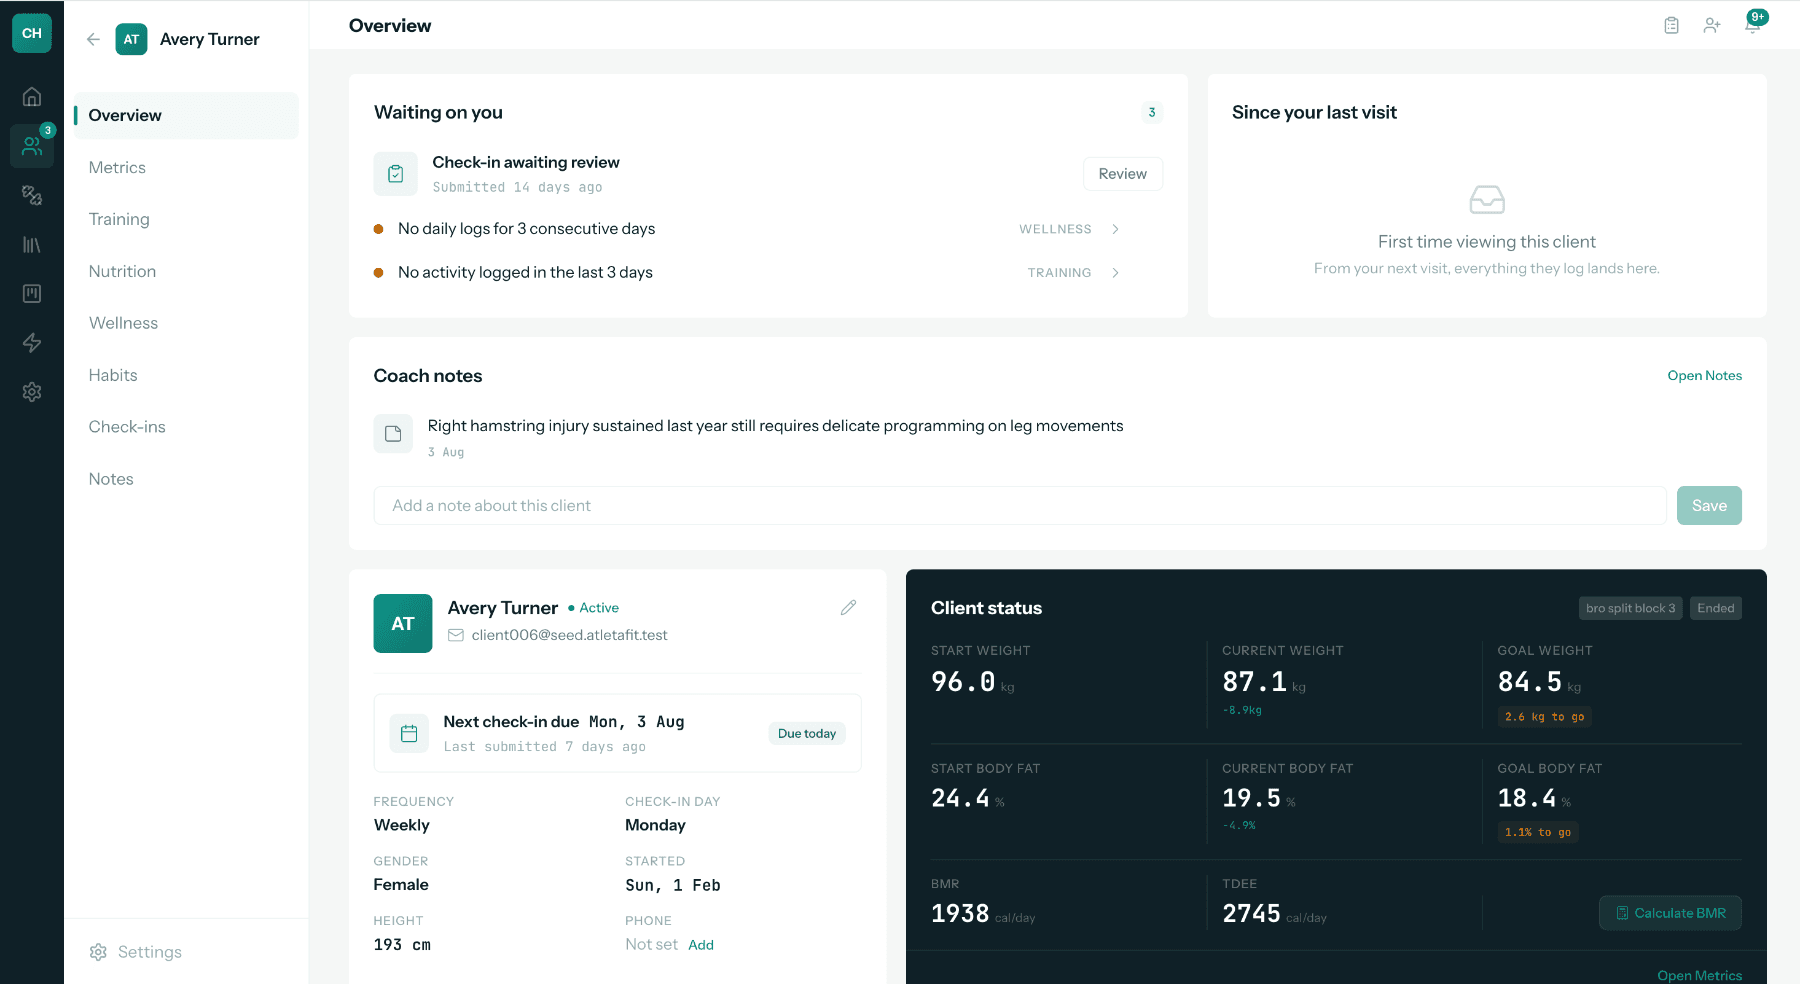
Task: Go back using the arrow beside Avery Turner
Action: tap(93, 39)
